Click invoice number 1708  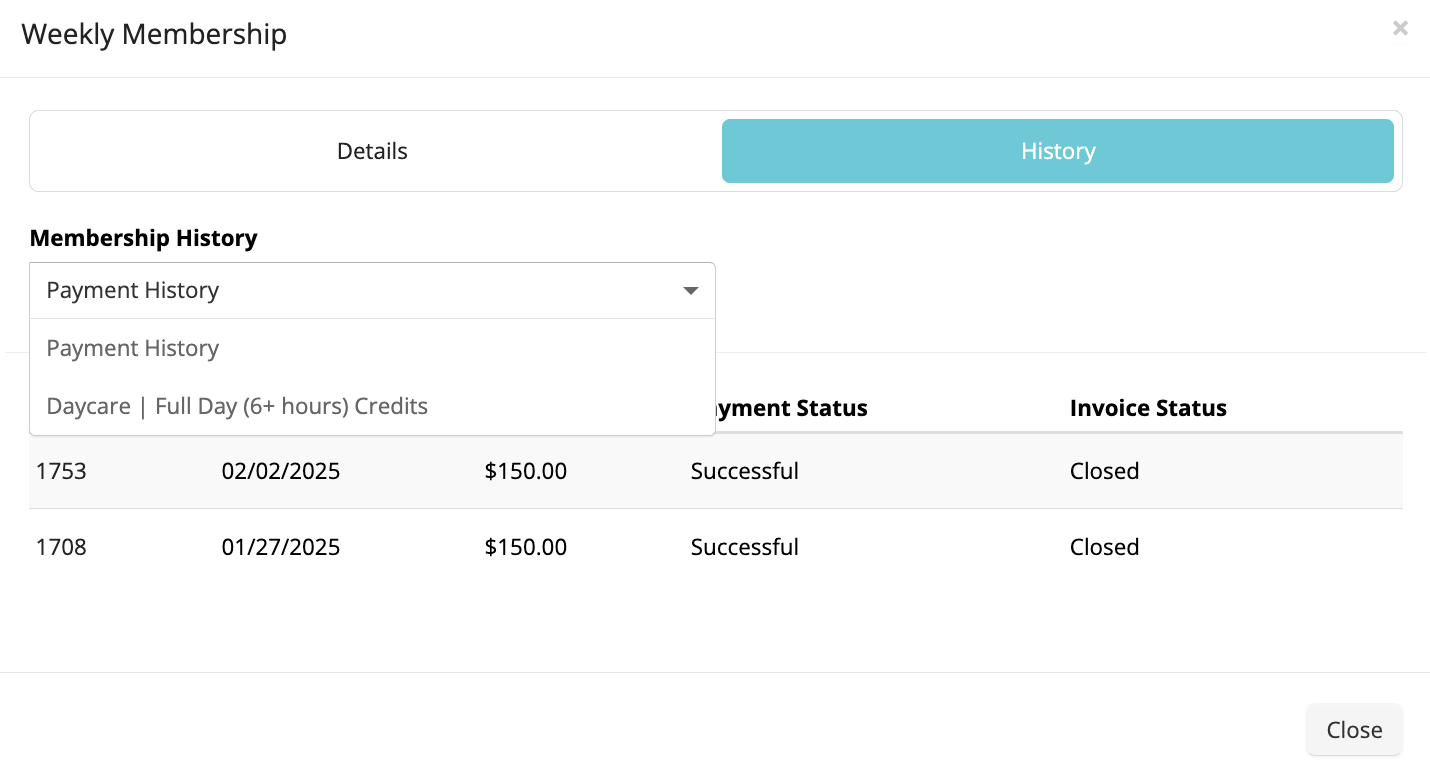click(x=61, y=547)
